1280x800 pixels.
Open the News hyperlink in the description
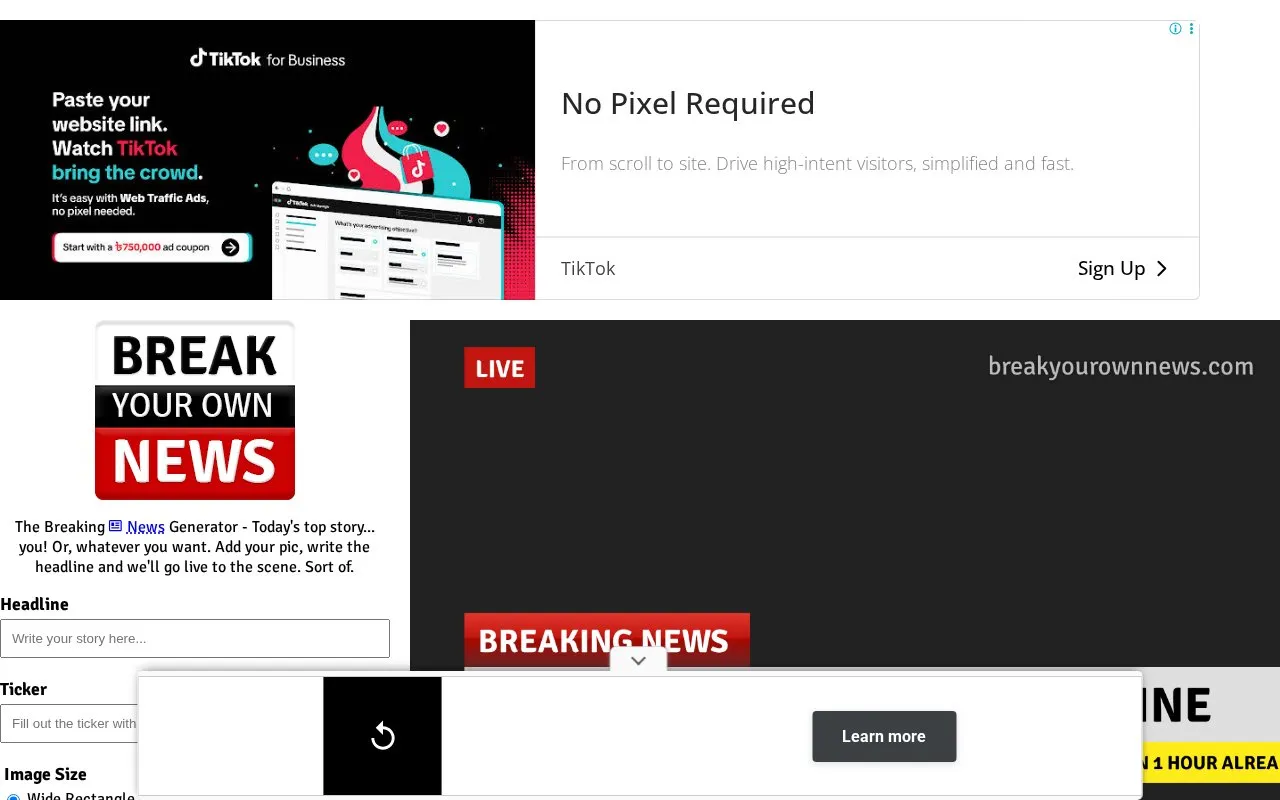pyautogui.click(x=146, y=527)
